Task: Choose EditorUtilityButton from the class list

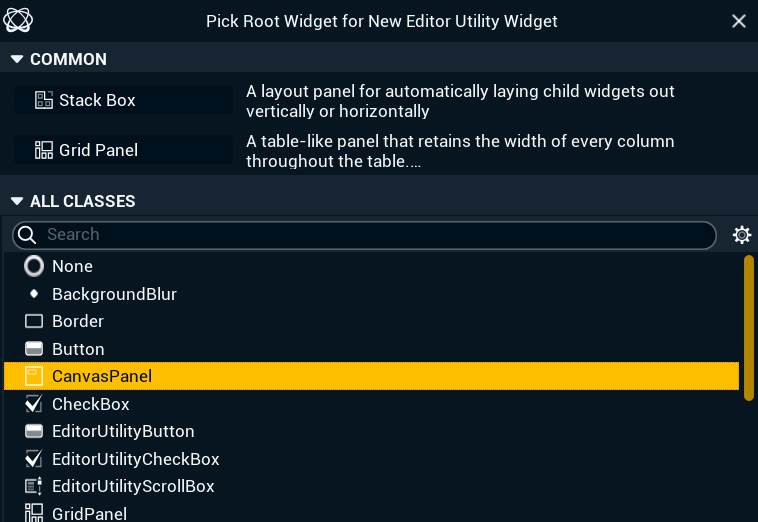Action: pyautogui.click(x=123, y=432)
